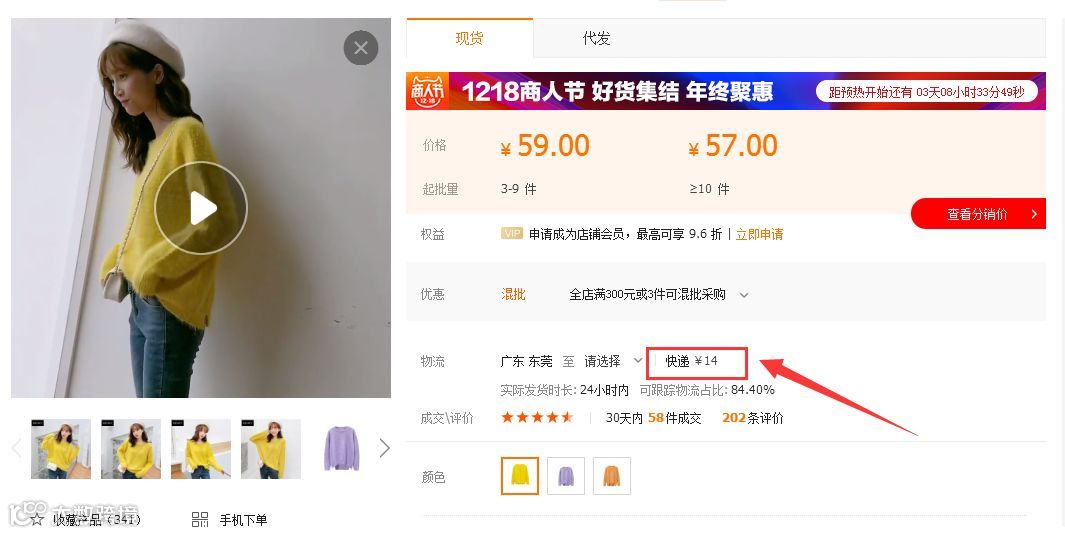The width and height of the screenshot is (1065, 534).
Task: Play the product video
Action: (201, 208)
